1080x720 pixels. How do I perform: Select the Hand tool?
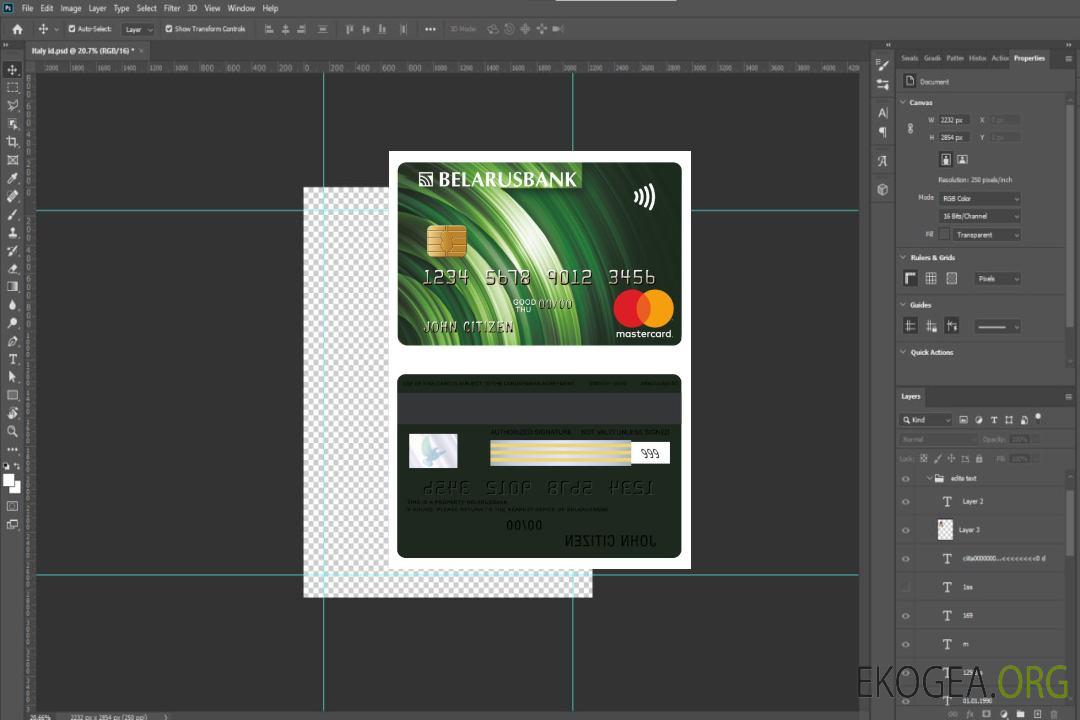(12, 413)
